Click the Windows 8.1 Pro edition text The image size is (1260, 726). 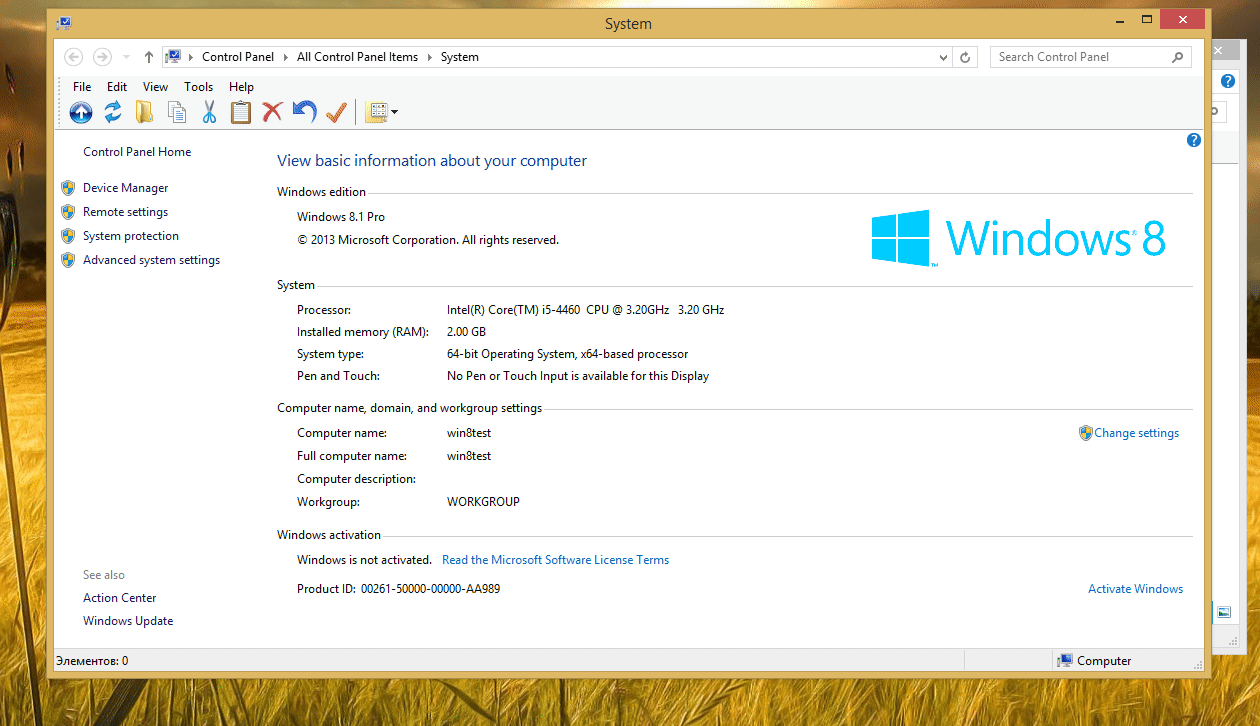[x=341, y=217]
